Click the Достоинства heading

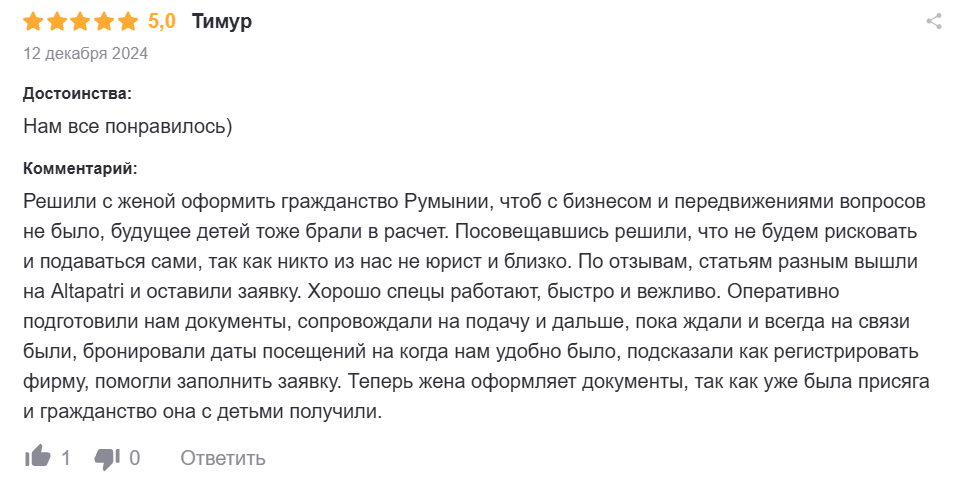pos(77,93)
